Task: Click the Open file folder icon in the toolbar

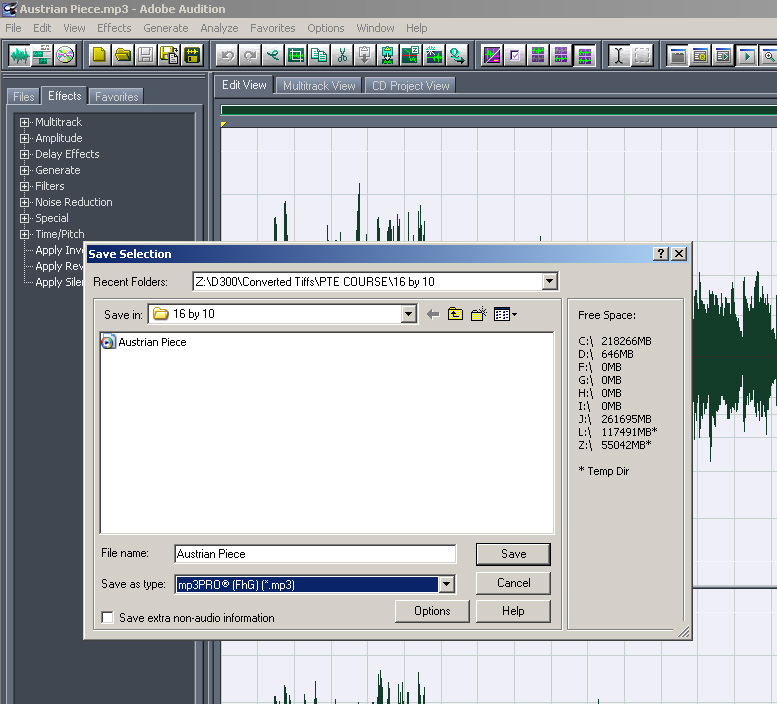Action: 123,55
